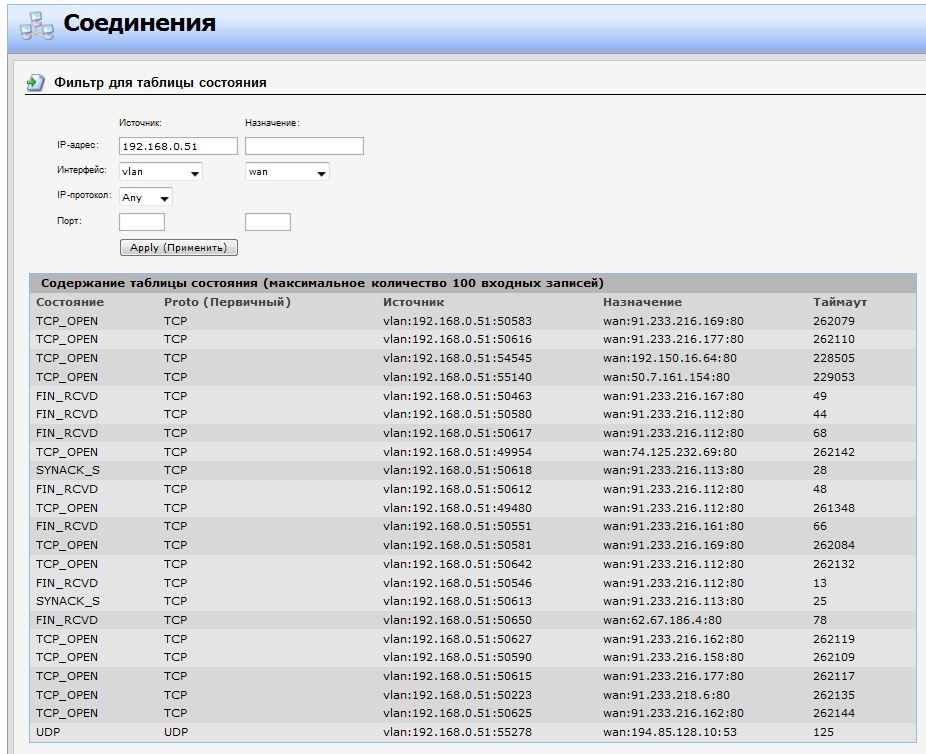Click the empty destination IP-адрес field
This screenshot has height=754, width=926.
pyautogui.click(x=304, y=147)
